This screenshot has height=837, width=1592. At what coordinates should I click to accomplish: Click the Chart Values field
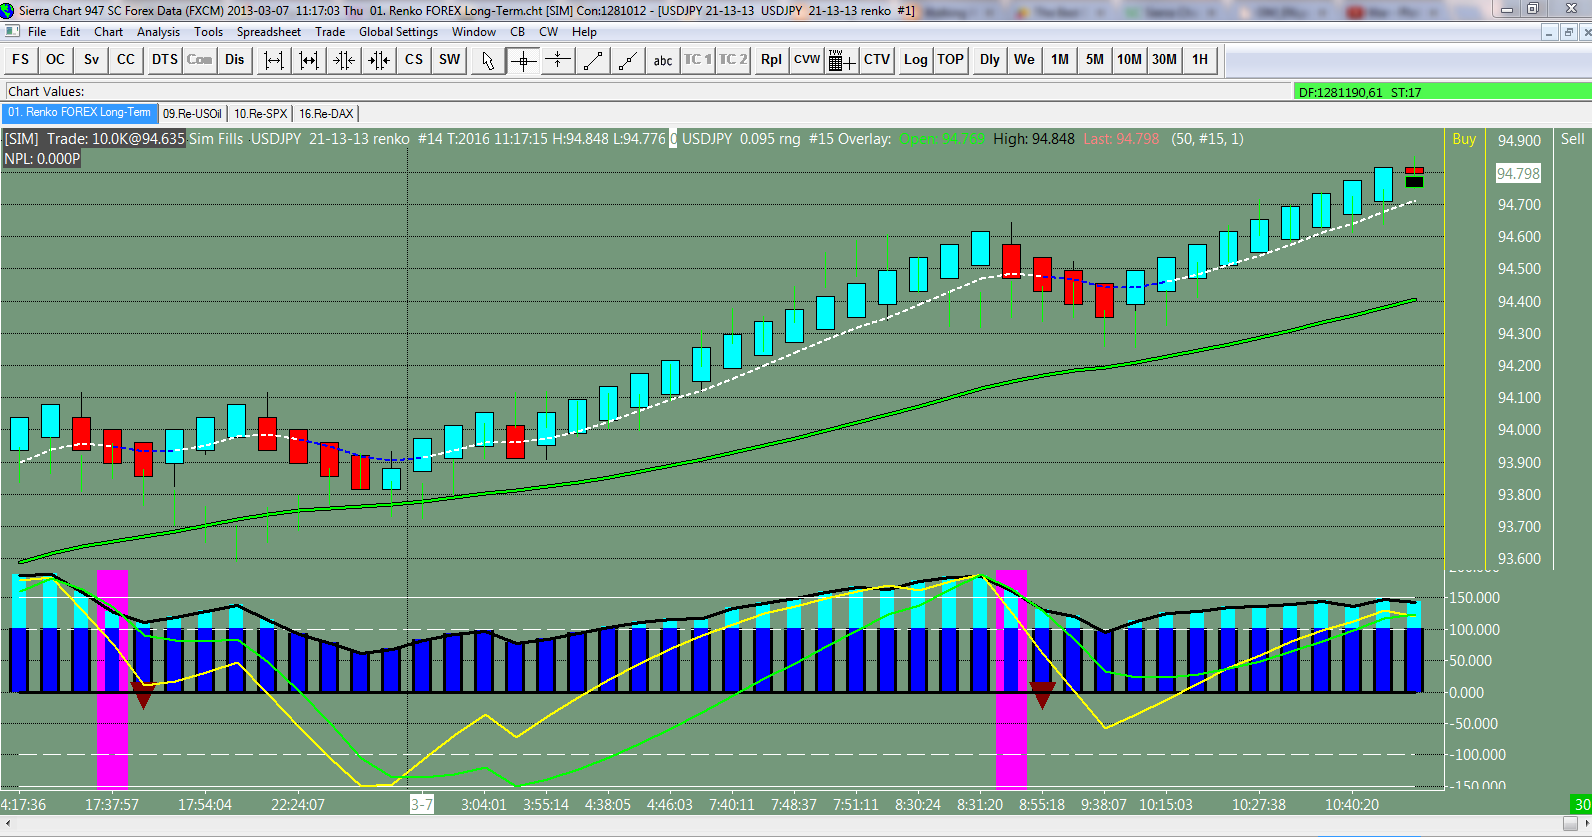click(646, 91)
